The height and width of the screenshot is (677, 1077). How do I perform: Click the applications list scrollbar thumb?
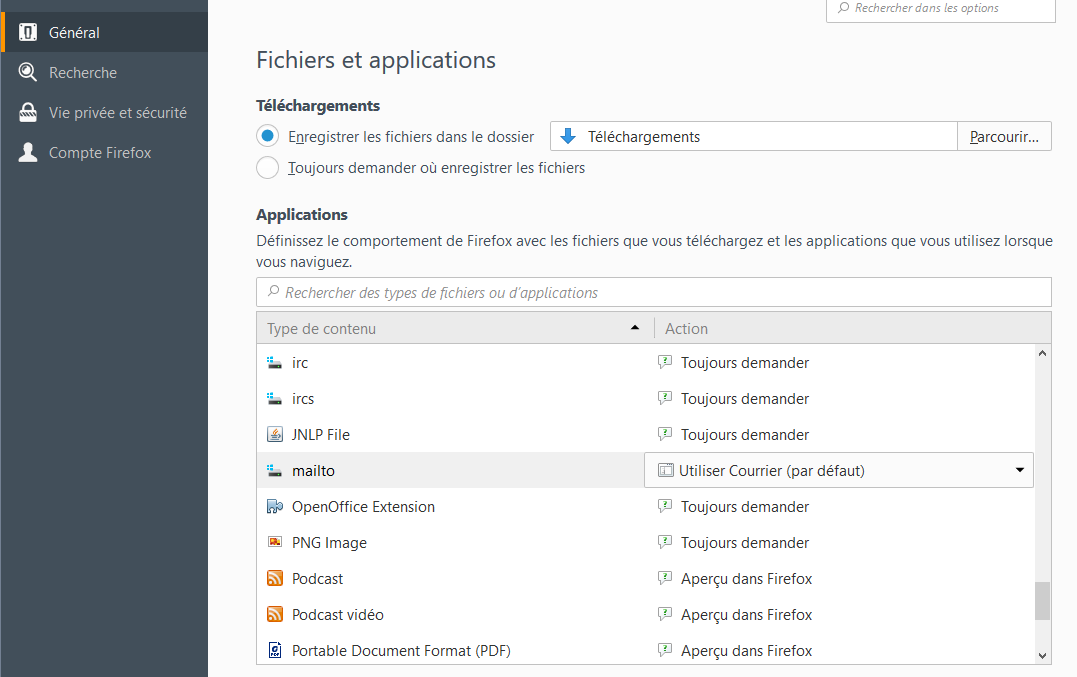click(x=1042, y=601)
